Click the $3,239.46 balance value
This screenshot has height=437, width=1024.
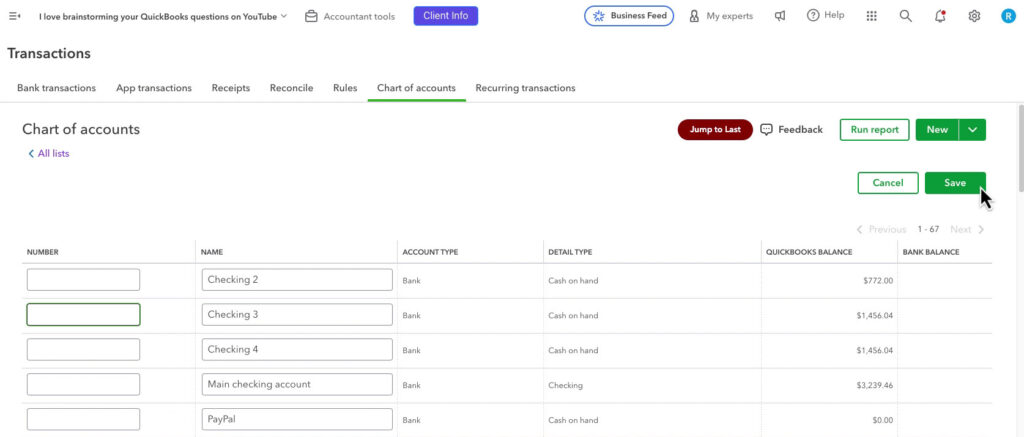click(x=874, y=385)
